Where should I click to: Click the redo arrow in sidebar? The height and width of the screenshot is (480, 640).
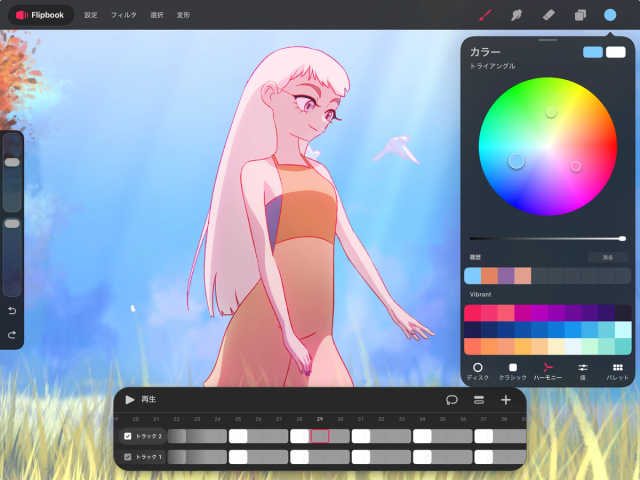click(12, 335)
